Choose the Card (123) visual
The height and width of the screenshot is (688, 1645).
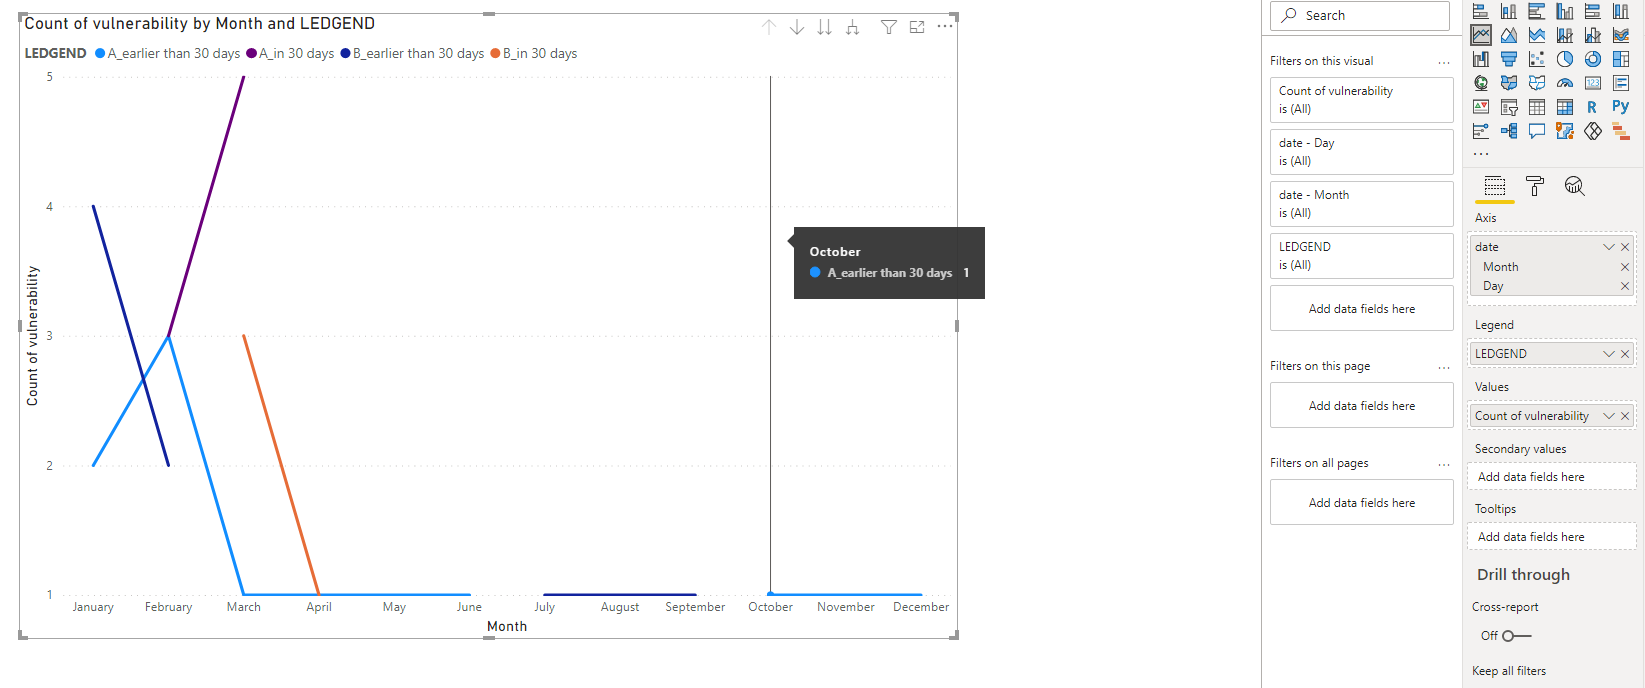(x=1593, y=83)
